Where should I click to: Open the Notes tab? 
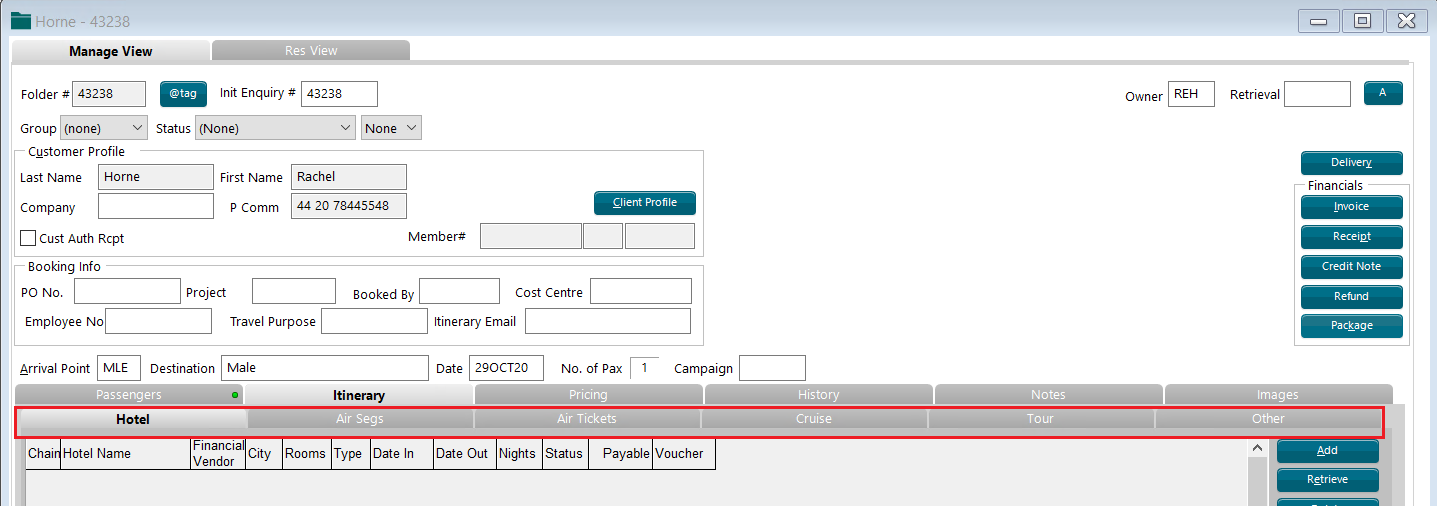pos(1048,395)
